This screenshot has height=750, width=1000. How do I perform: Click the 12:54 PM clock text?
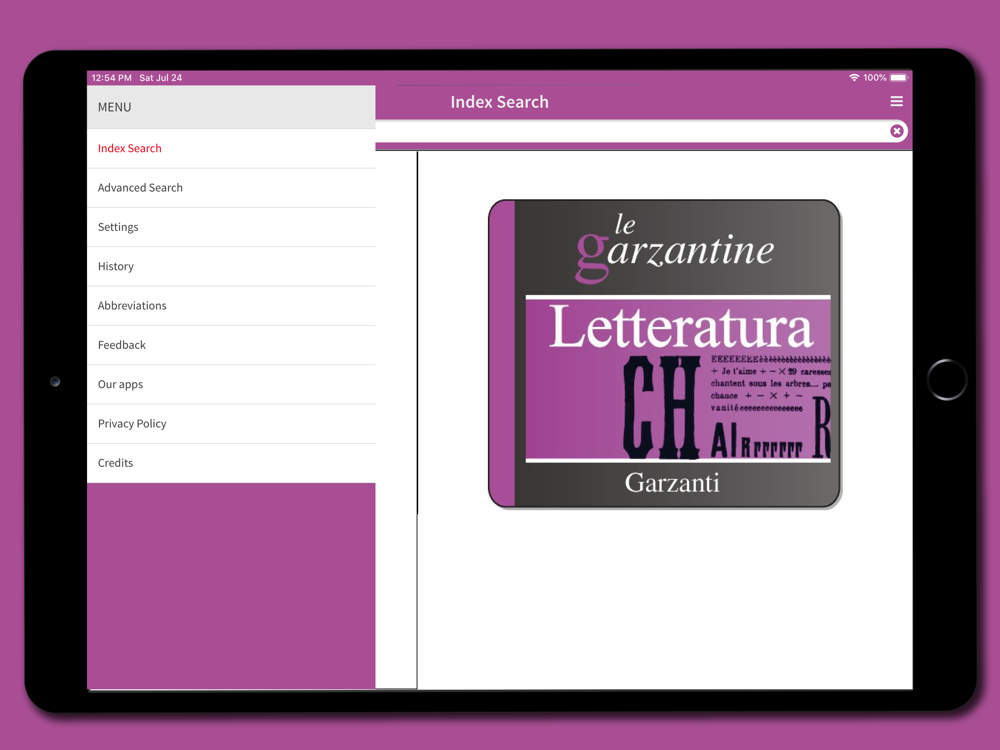(x=112, y=78)
